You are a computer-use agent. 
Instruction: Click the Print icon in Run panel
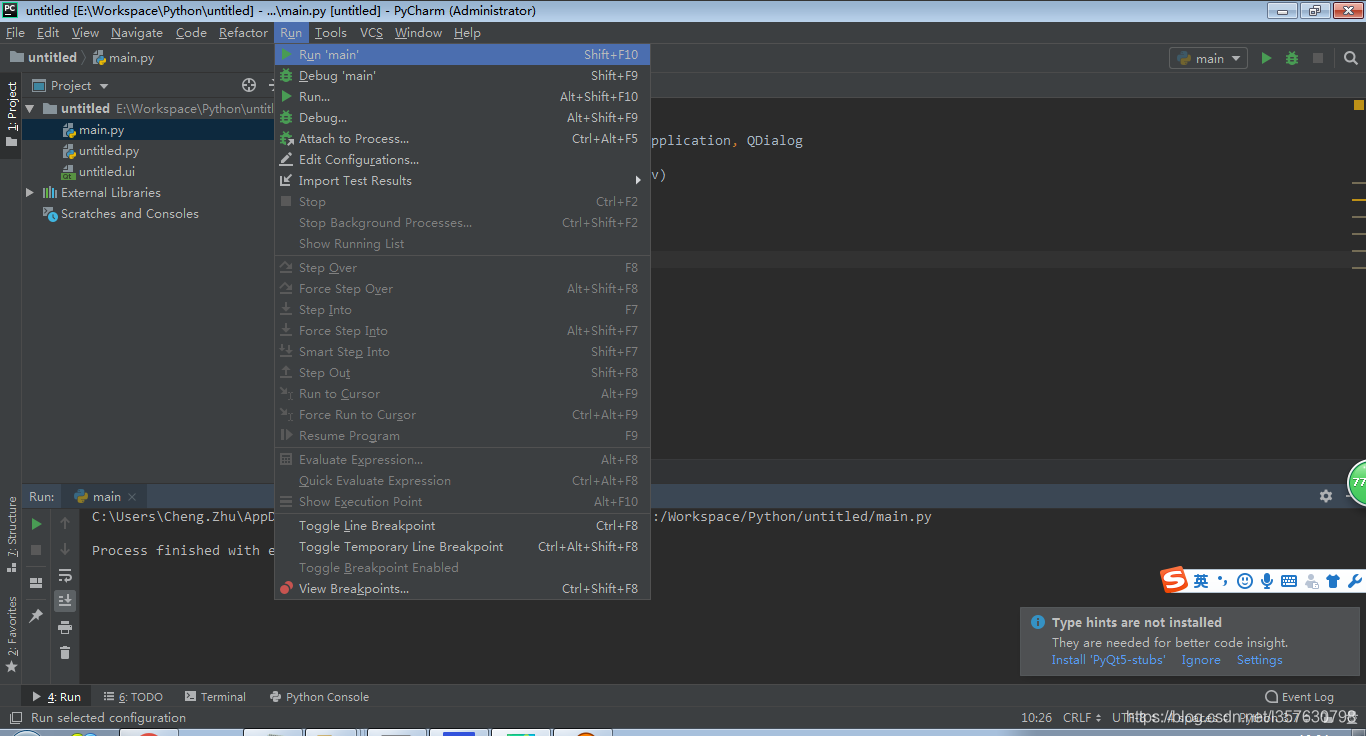(65, 627)
